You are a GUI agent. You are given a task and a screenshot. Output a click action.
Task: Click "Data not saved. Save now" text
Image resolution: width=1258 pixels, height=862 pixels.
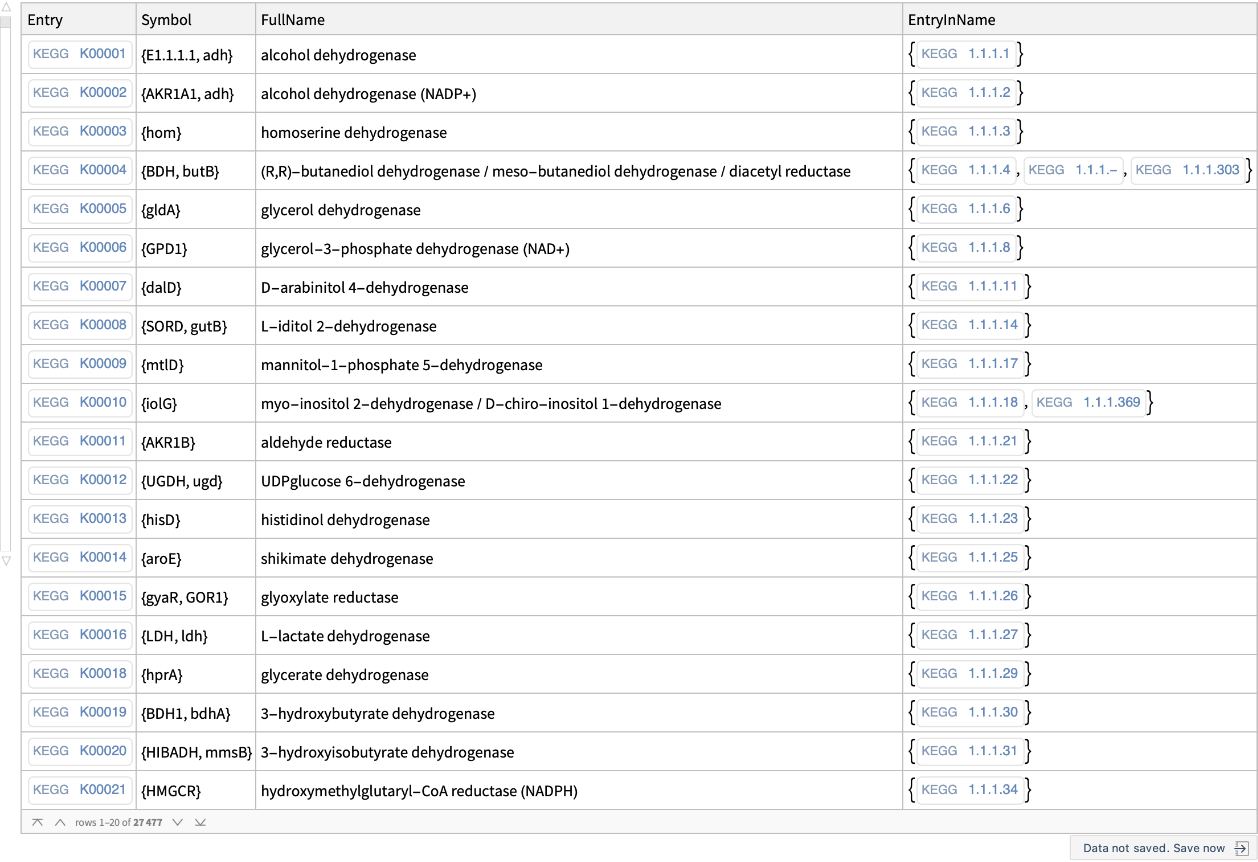(x=1153, y=848)
